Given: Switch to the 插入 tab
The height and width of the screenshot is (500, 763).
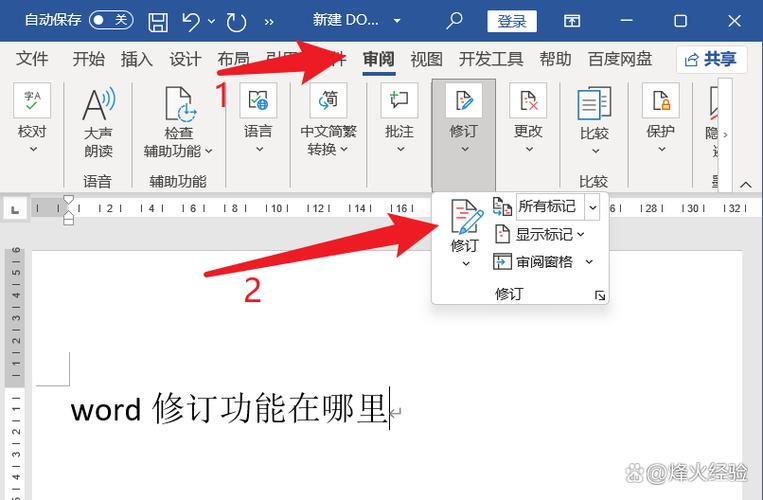Looking at the screenshot, I should pos(137,59).
